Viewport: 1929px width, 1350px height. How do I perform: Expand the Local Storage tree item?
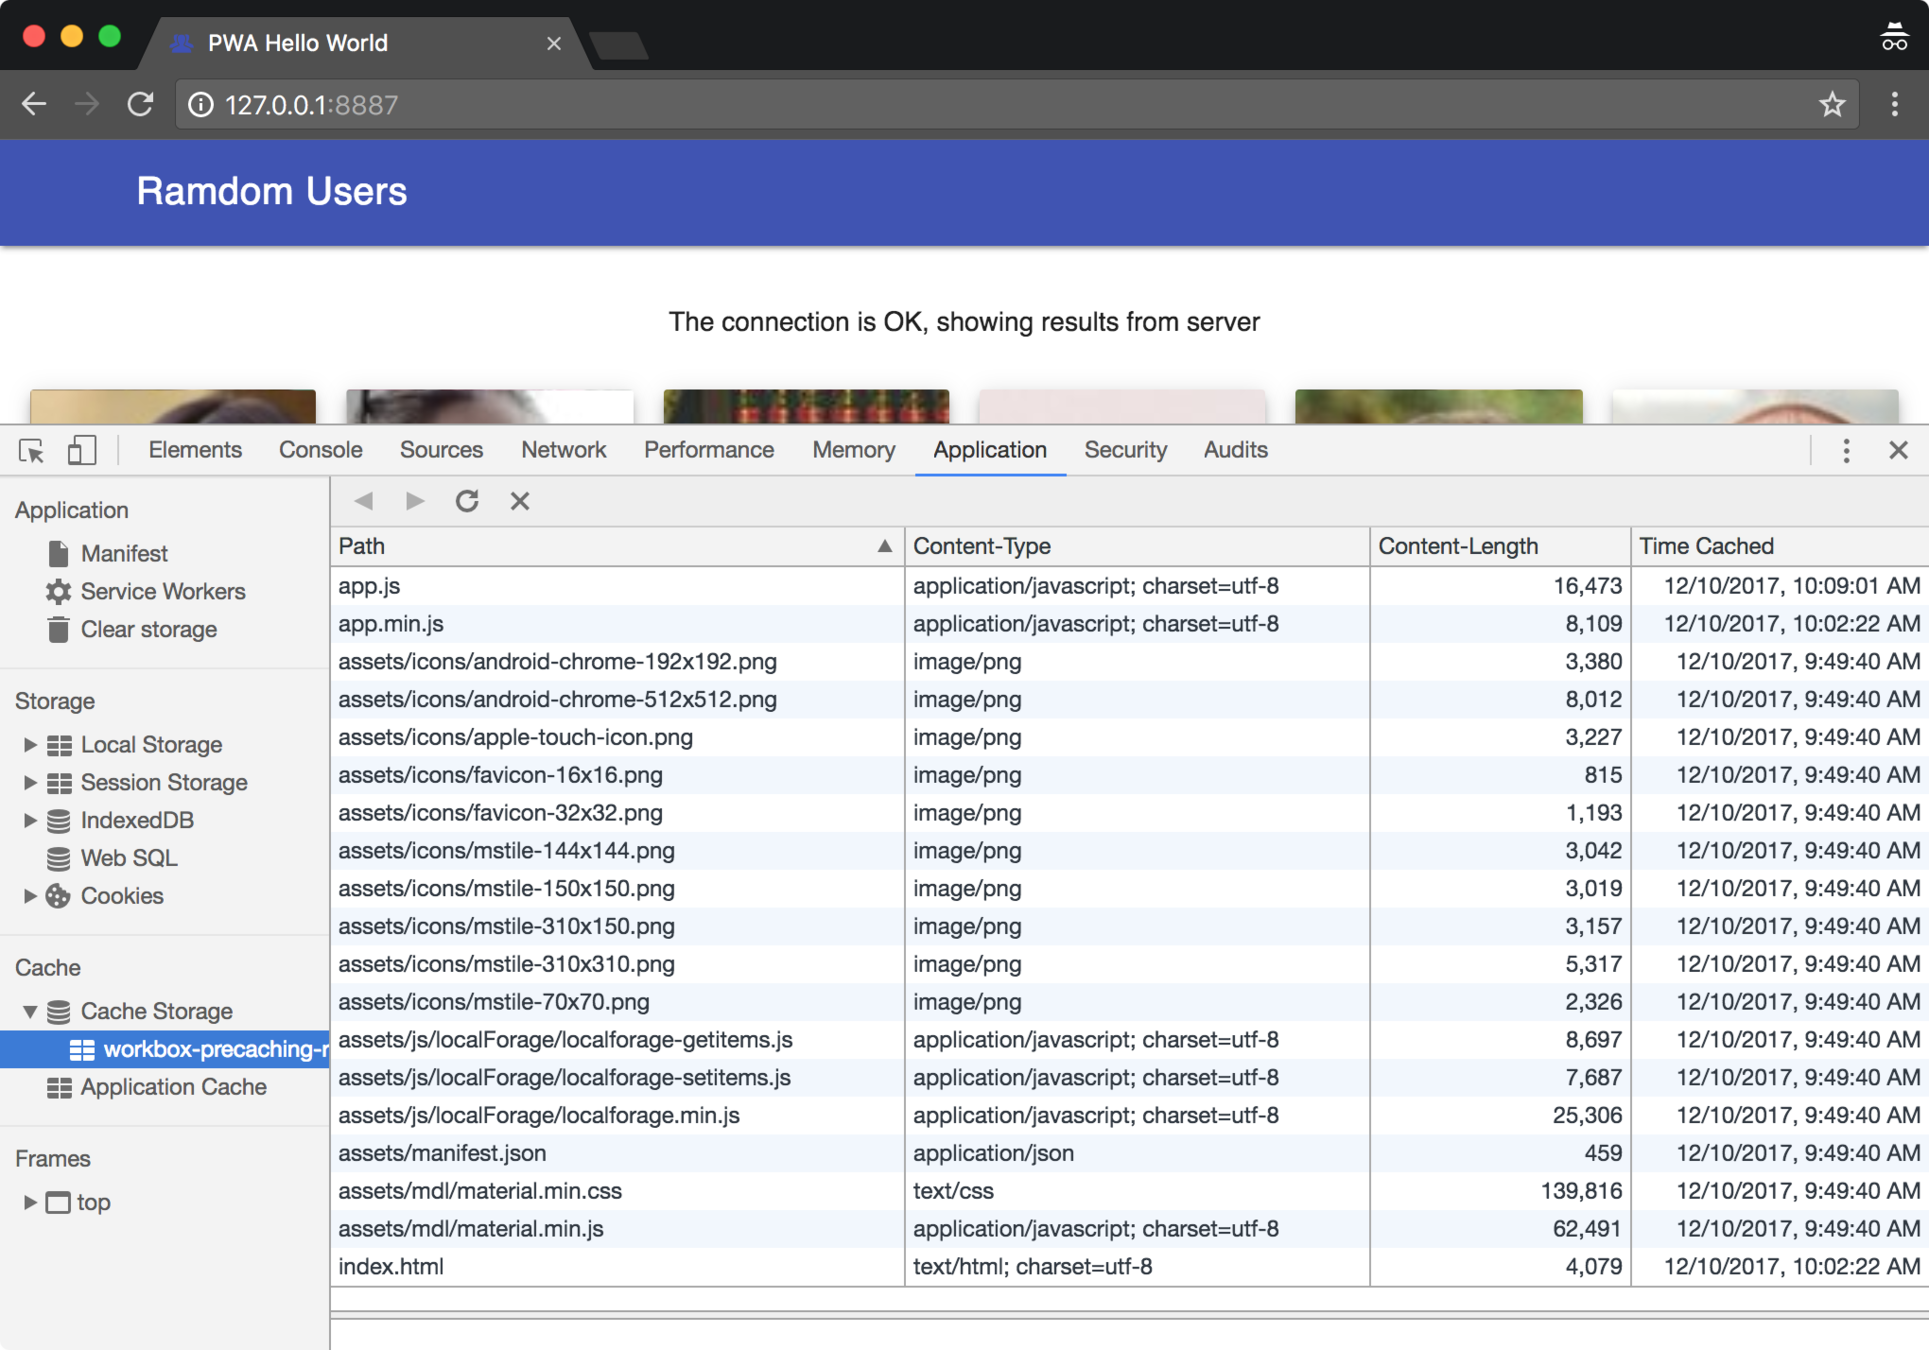[x=29, y=745]
